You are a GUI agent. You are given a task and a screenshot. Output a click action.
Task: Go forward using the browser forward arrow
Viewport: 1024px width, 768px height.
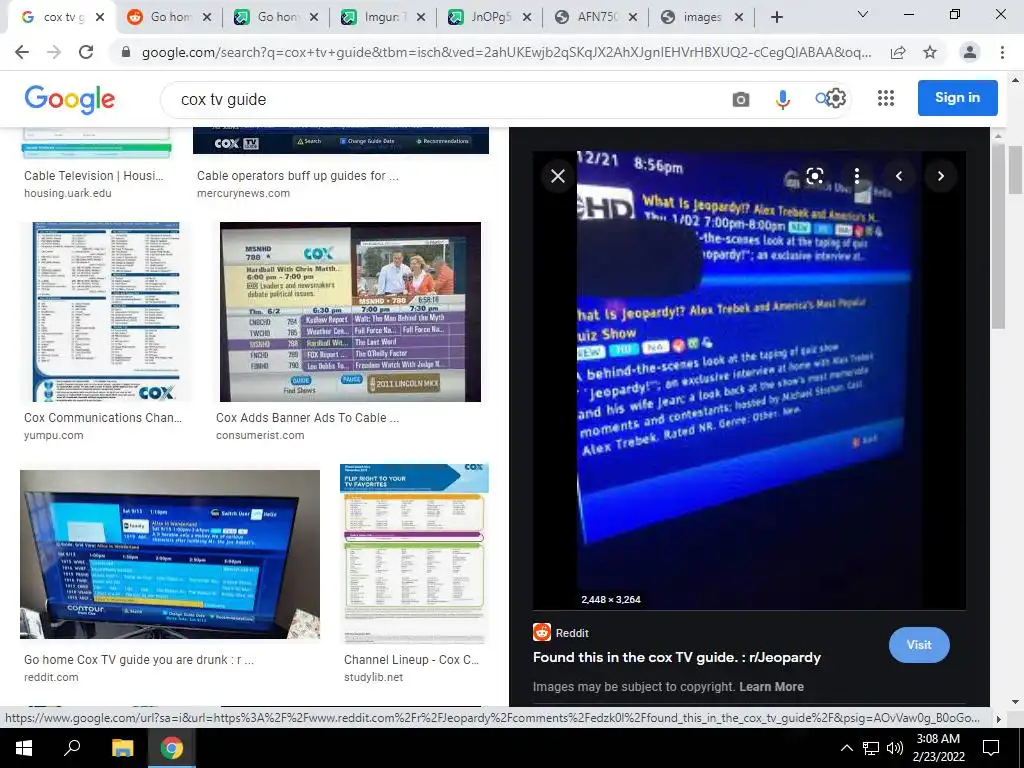point(54,52)
